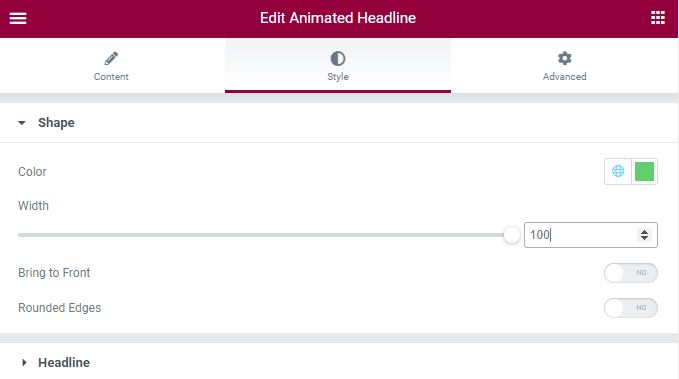The height and width of the screenshot is (379, 679).
Task: Click the gear icon above Advanced
Action: [565, 58]
